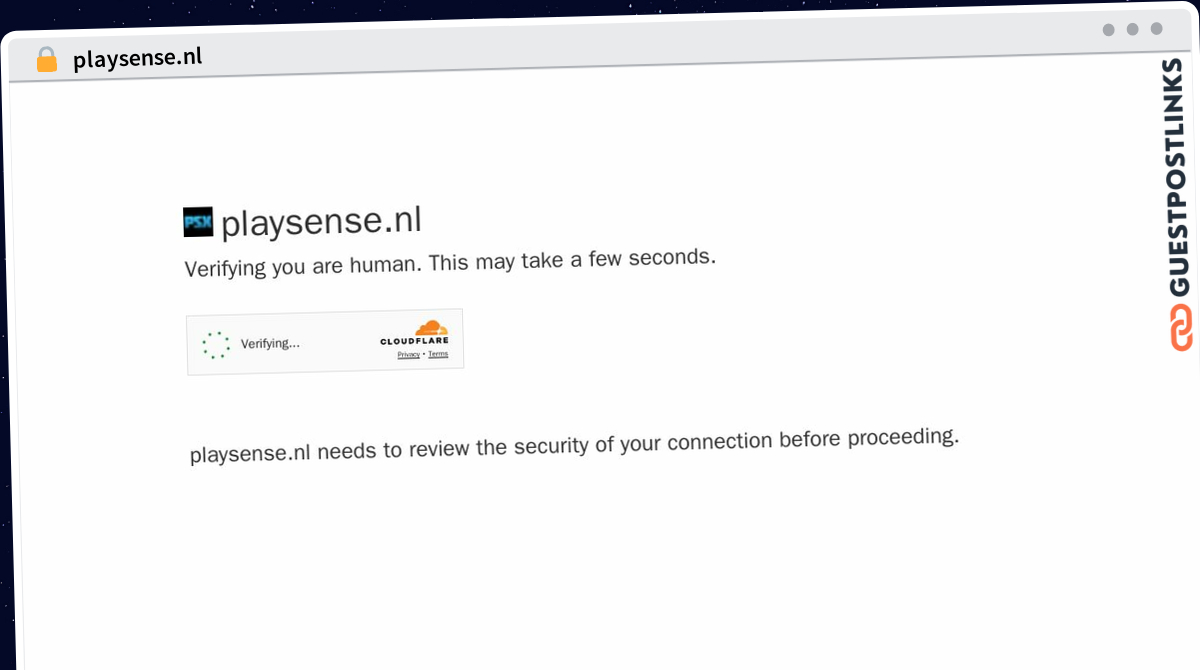The height and width of the screenshot is (670, 1200).
Task: Click the security review notice text
Action: click(574, 445)
